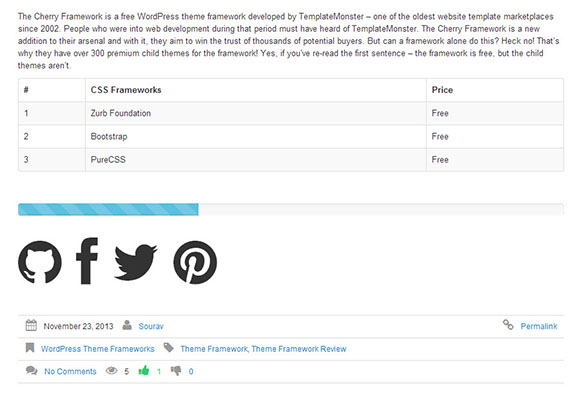Click the calendar icon beside the date

31,325
